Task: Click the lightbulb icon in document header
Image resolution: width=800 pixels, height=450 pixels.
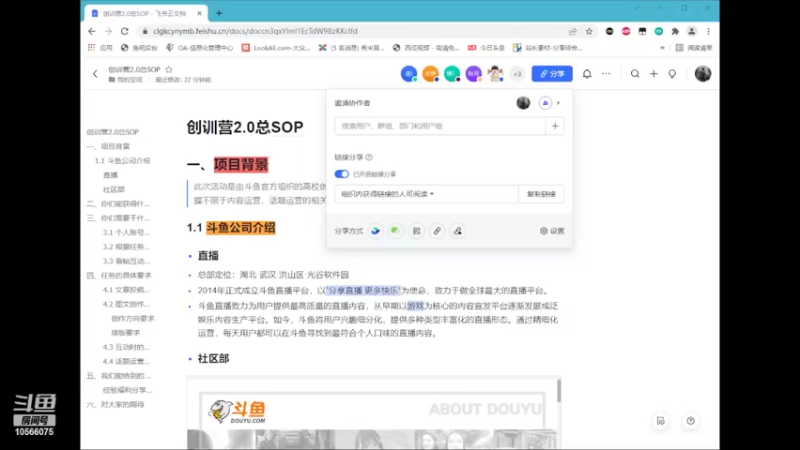Action: coord(672,74)
